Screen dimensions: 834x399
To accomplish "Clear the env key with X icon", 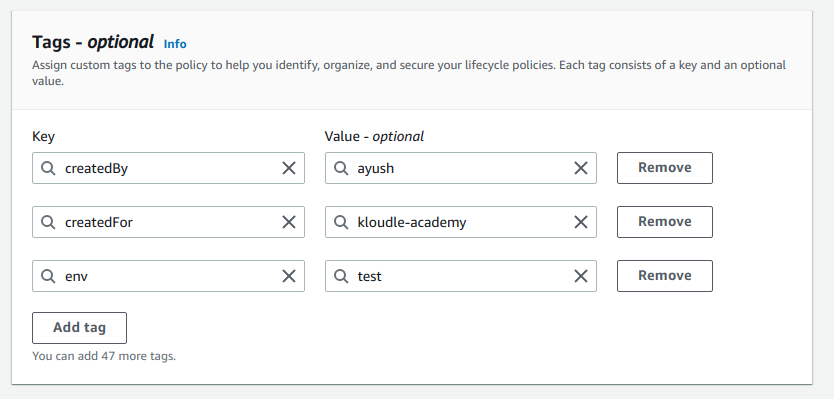I will click(289, 276).
